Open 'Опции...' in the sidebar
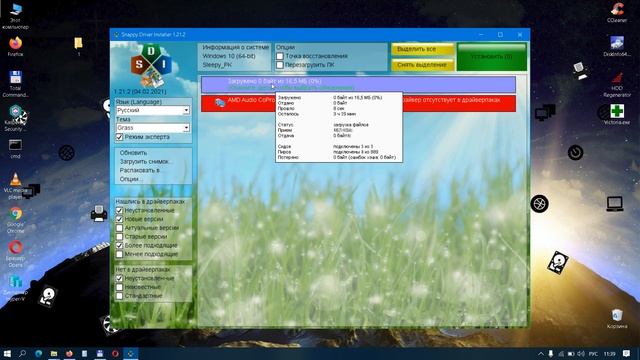This screenshot has height=360, width=640. [x=130, y=179]
